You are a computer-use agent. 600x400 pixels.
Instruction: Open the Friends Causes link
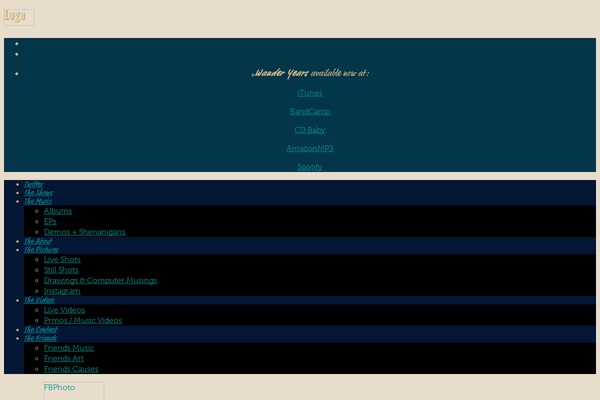[x=71, y=369]
